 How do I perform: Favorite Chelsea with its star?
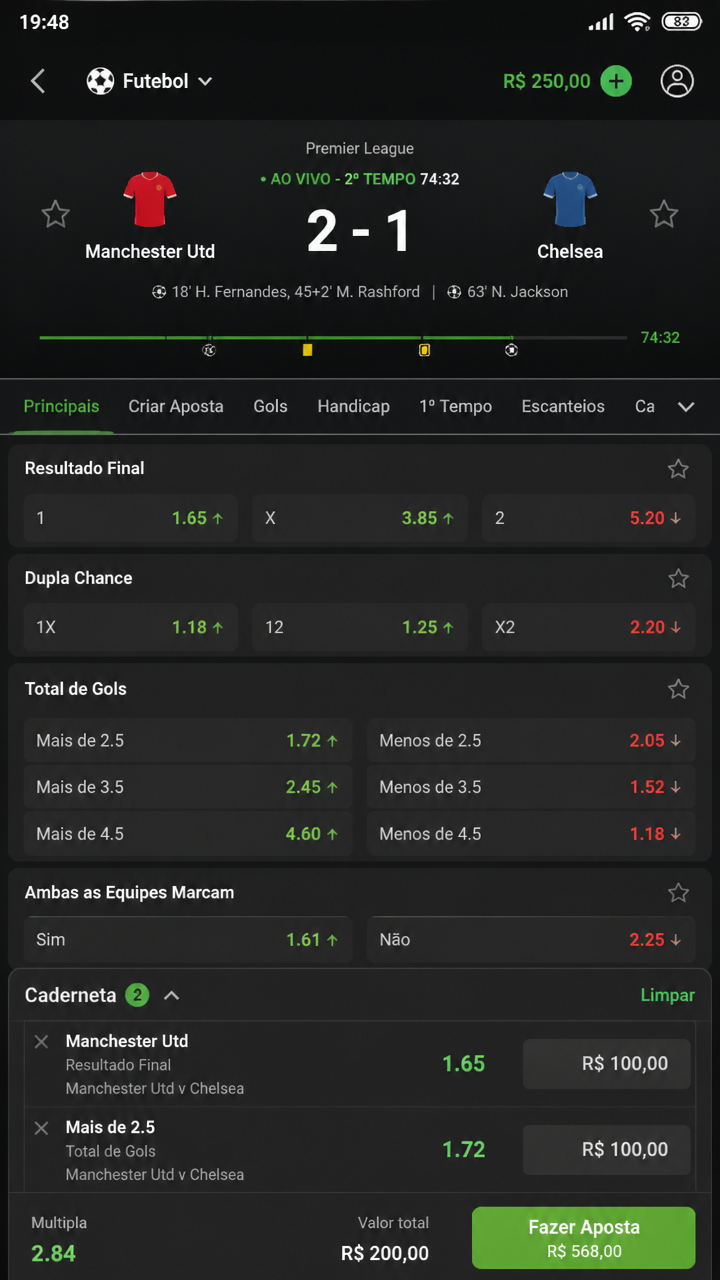[x=664, y=213]
